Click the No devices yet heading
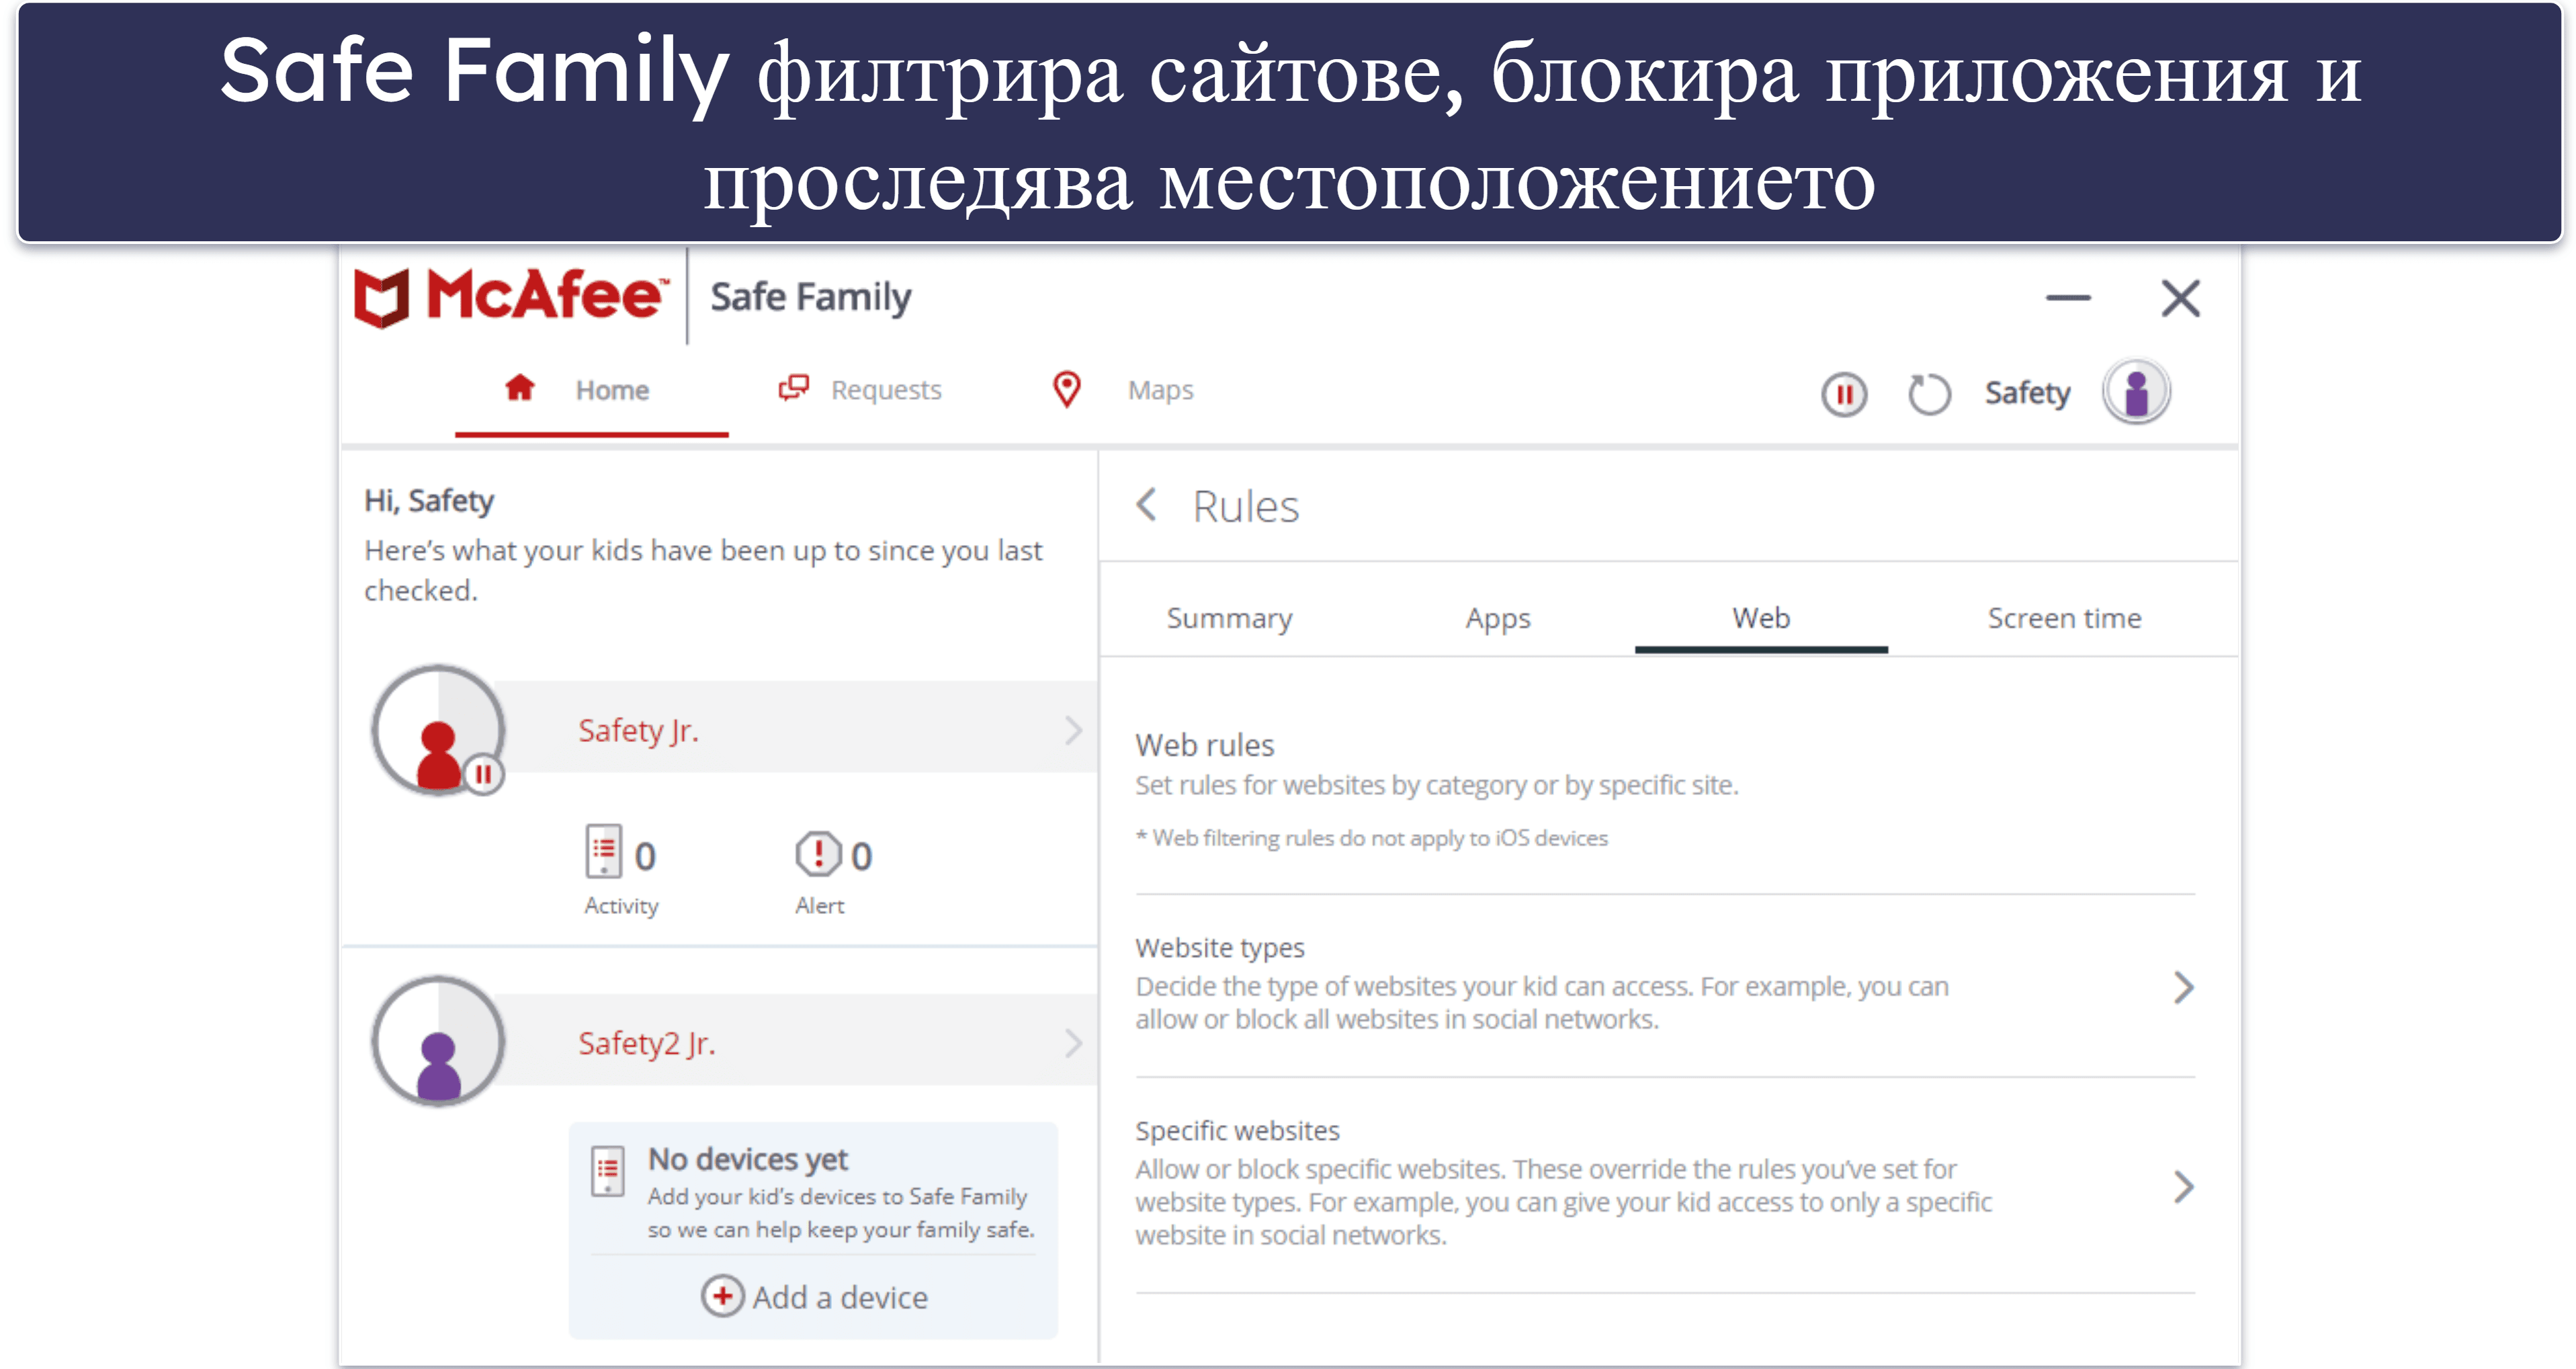This screenshot has width=2576, height=1369. pos(748,1159)
